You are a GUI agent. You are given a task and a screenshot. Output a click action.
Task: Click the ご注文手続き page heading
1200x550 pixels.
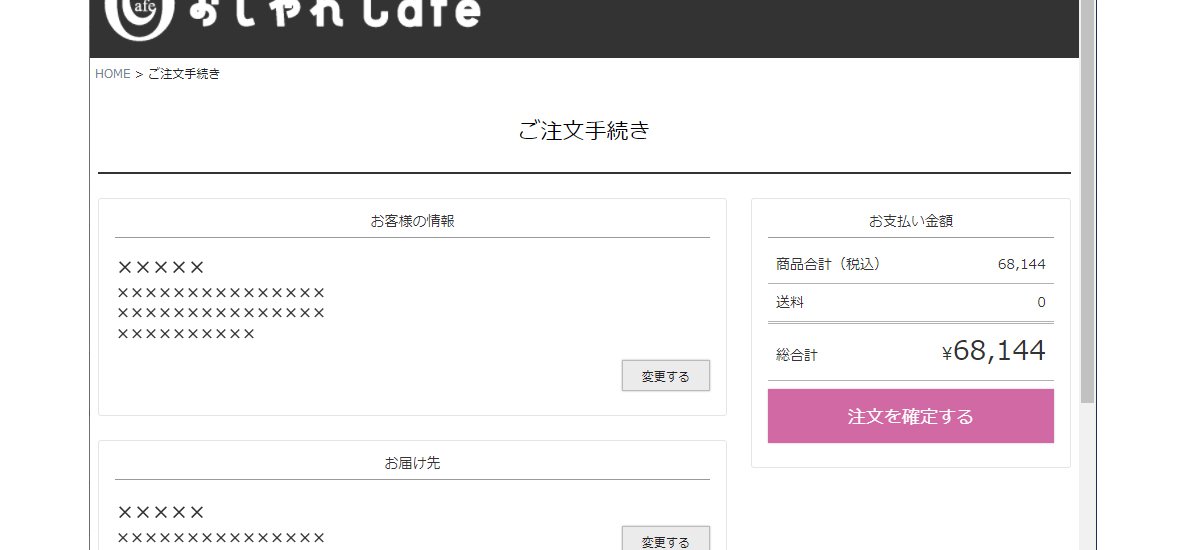pos(584,130)
